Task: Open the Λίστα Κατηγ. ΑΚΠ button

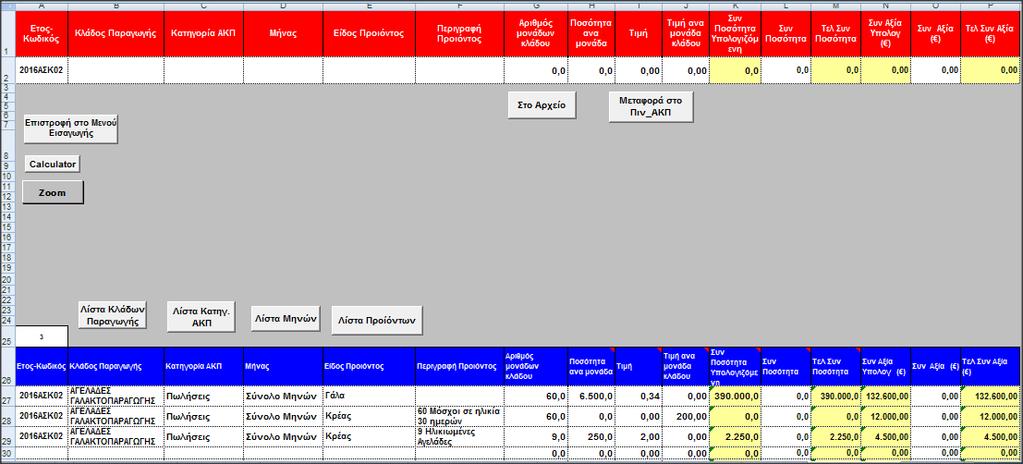Action: 202,317
